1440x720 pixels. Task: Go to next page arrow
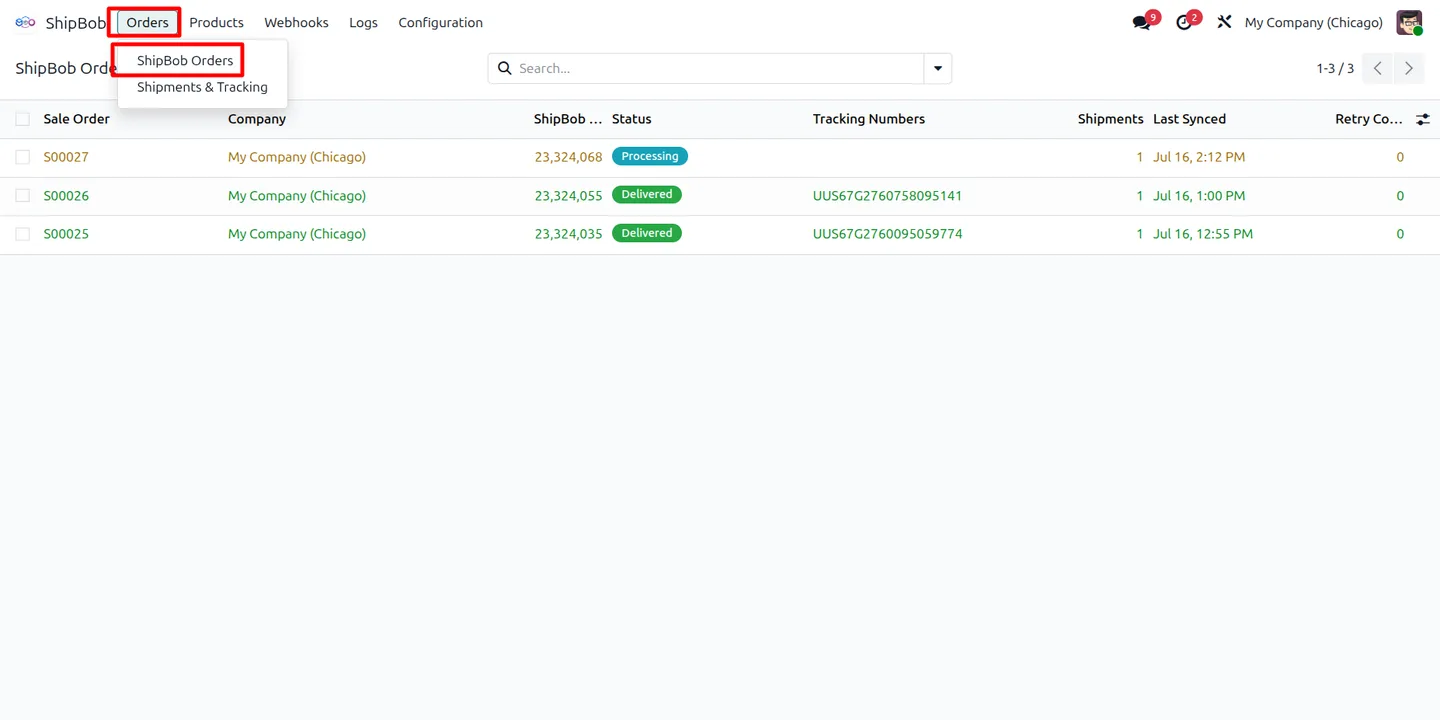coord(1409,68)
